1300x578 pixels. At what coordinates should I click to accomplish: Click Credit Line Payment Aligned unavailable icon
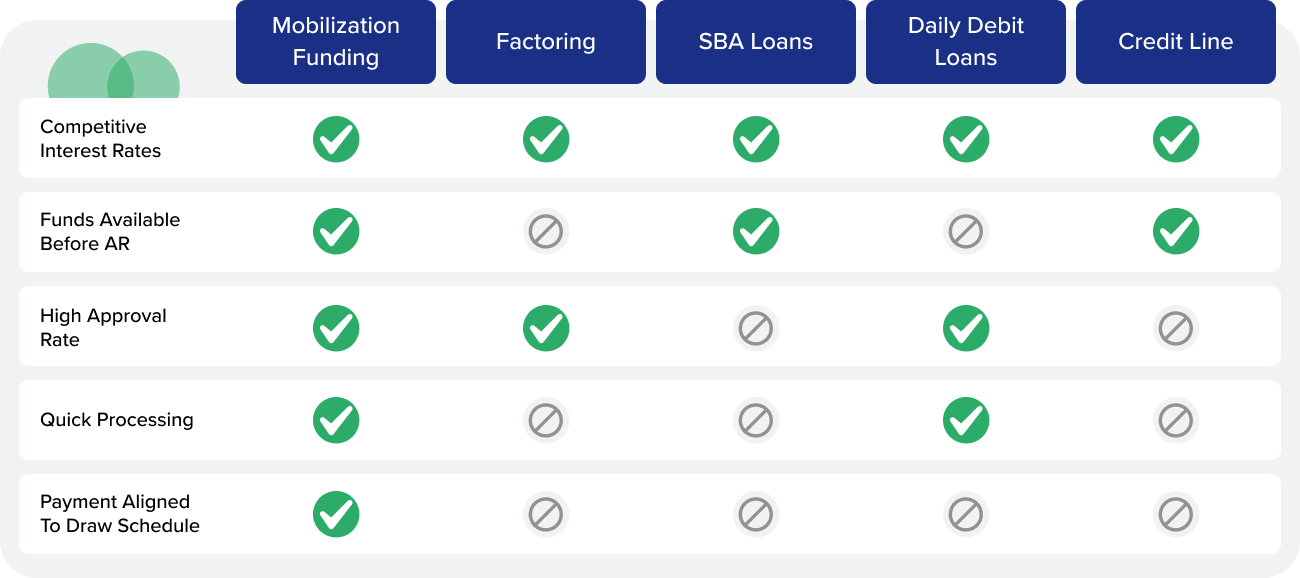coord(1176,514)
